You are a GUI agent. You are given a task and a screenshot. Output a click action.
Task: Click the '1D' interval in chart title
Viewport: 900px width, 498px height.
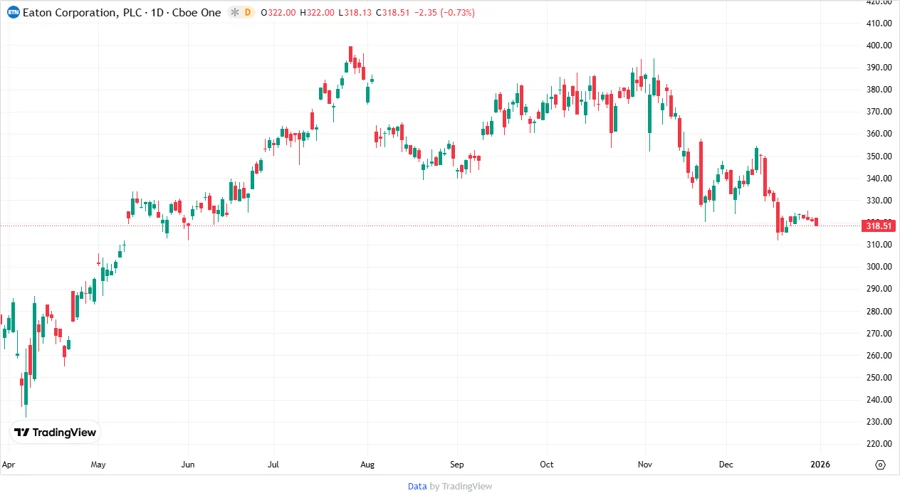click(x=157, y=13)
